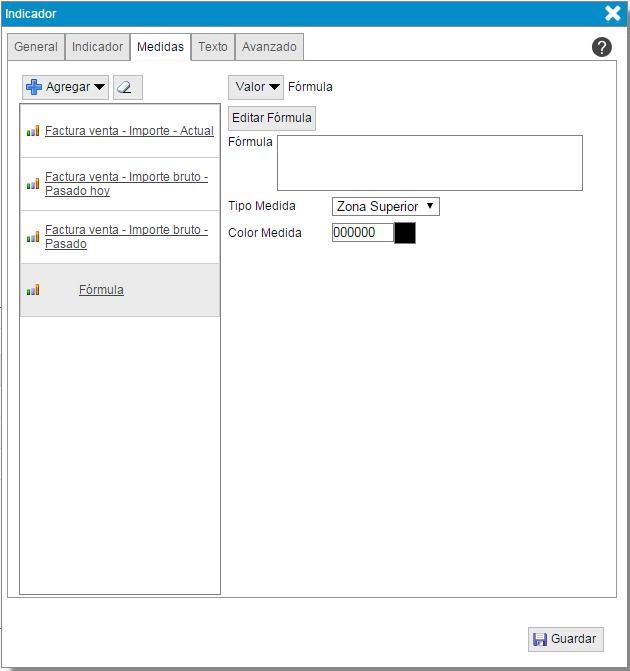Open the Agregar dropdown menu
The width and height of the screenshot is (630, 671).
66,87
